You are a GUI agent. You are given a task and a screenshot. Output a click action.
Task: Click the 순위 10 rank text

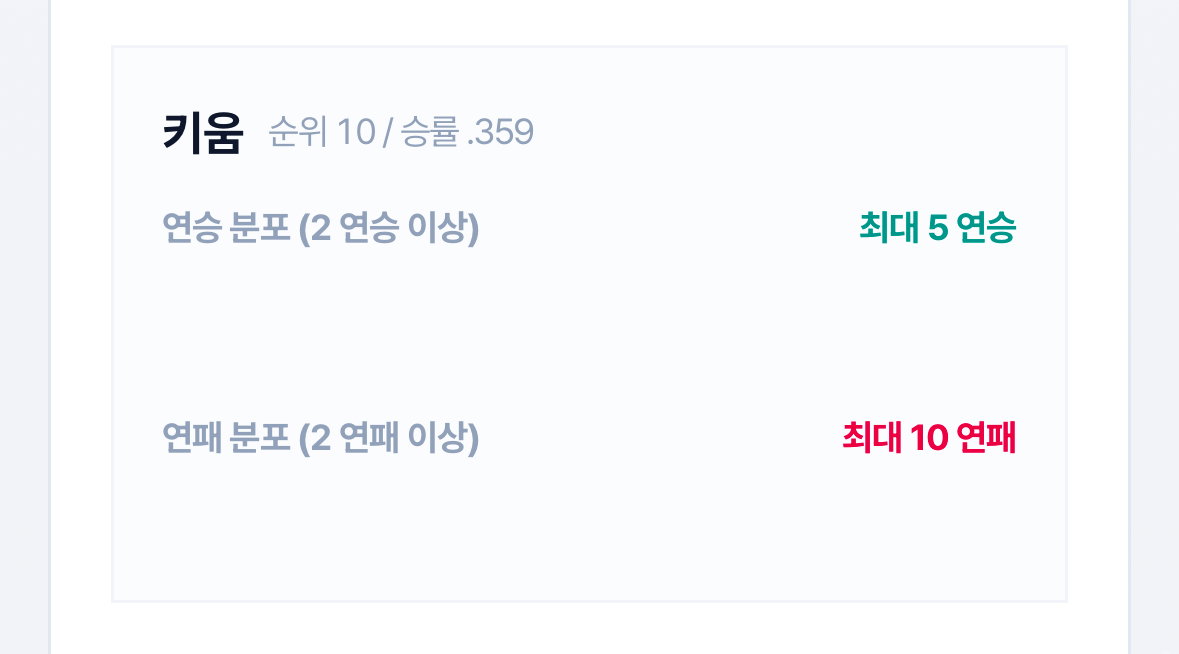[x=322, y=132]
